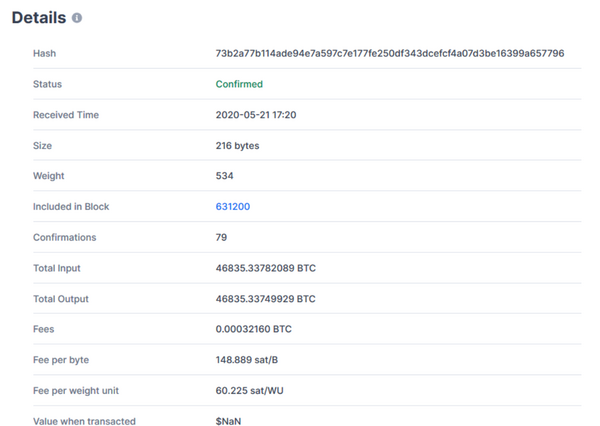Click the 148.889 sat/B value
Viewport: 600px width, 426px height.
click(246, 360)
